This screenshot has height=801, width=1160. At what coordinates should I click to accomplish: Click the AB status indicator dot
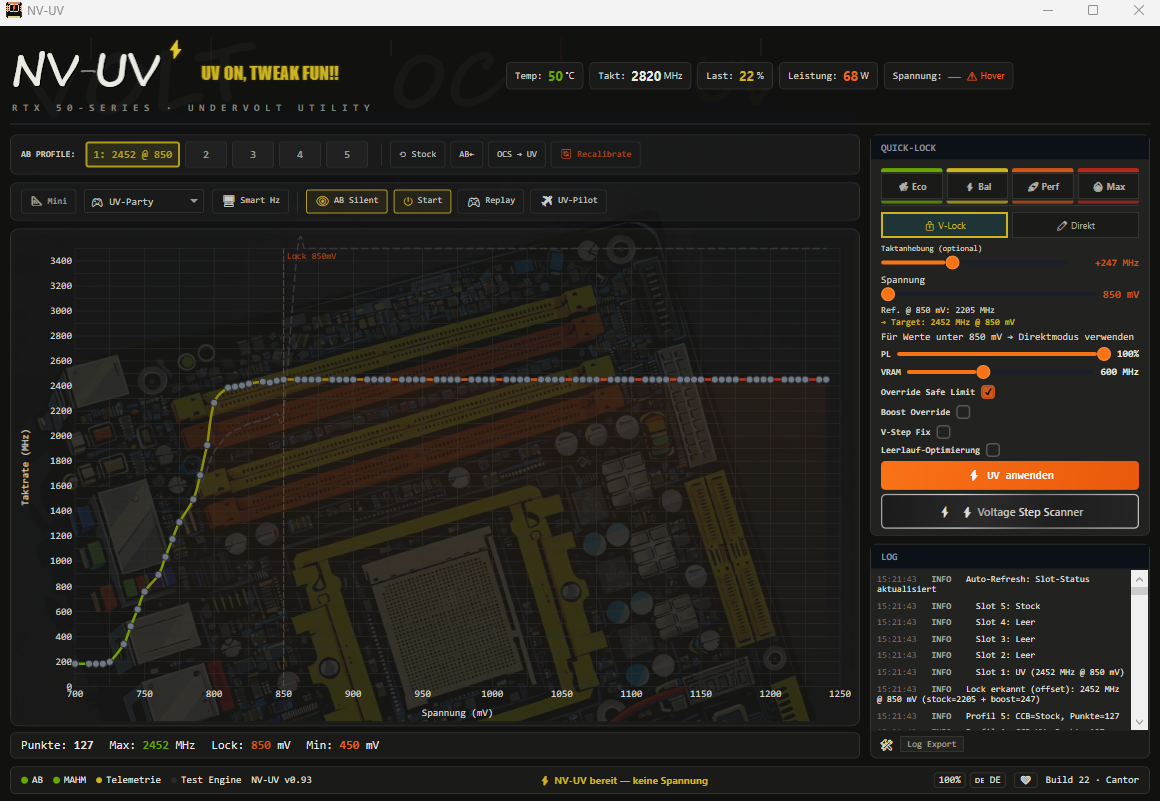tap(24, 780)
